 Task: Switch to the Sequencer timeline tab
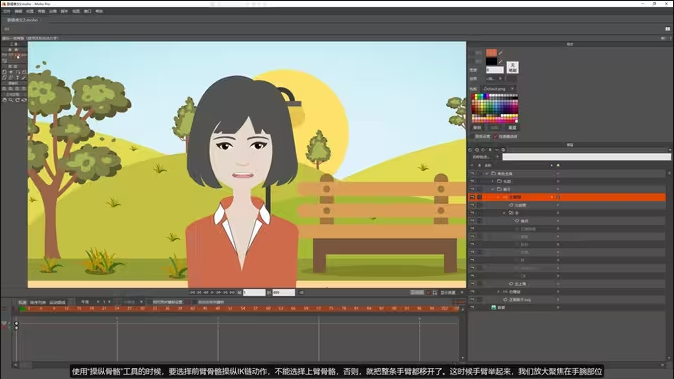pyautogui.click(x=38, y=303)
